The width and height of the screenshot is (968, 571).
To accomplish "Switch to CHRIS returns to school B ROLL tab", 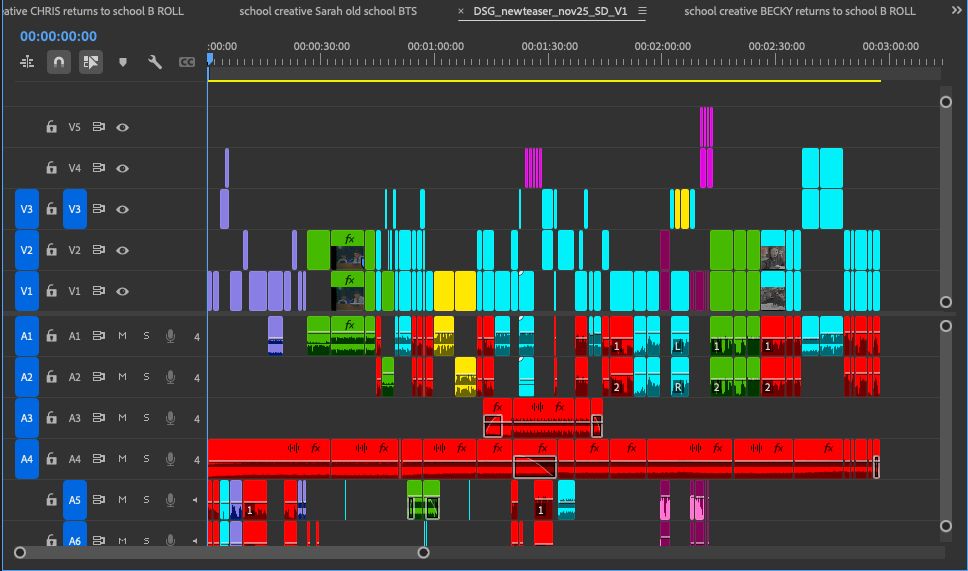I will click(x=93, y=11).
